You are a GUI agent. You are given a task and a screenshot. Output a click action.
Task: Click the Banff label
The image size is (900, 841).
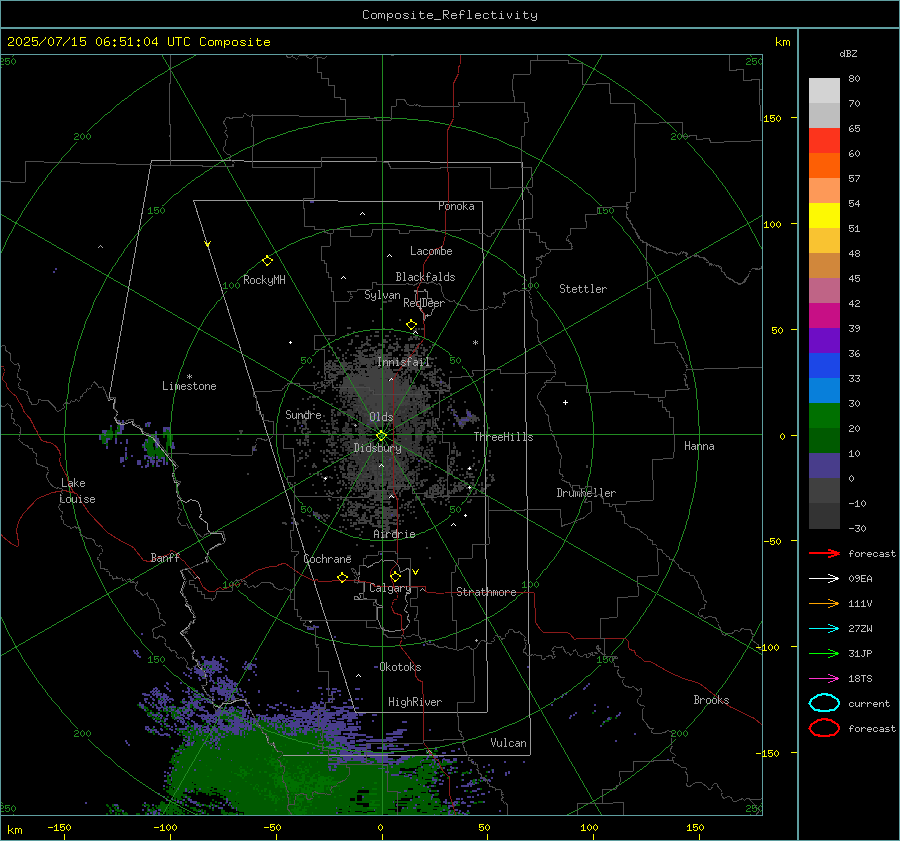pos(165,558)
